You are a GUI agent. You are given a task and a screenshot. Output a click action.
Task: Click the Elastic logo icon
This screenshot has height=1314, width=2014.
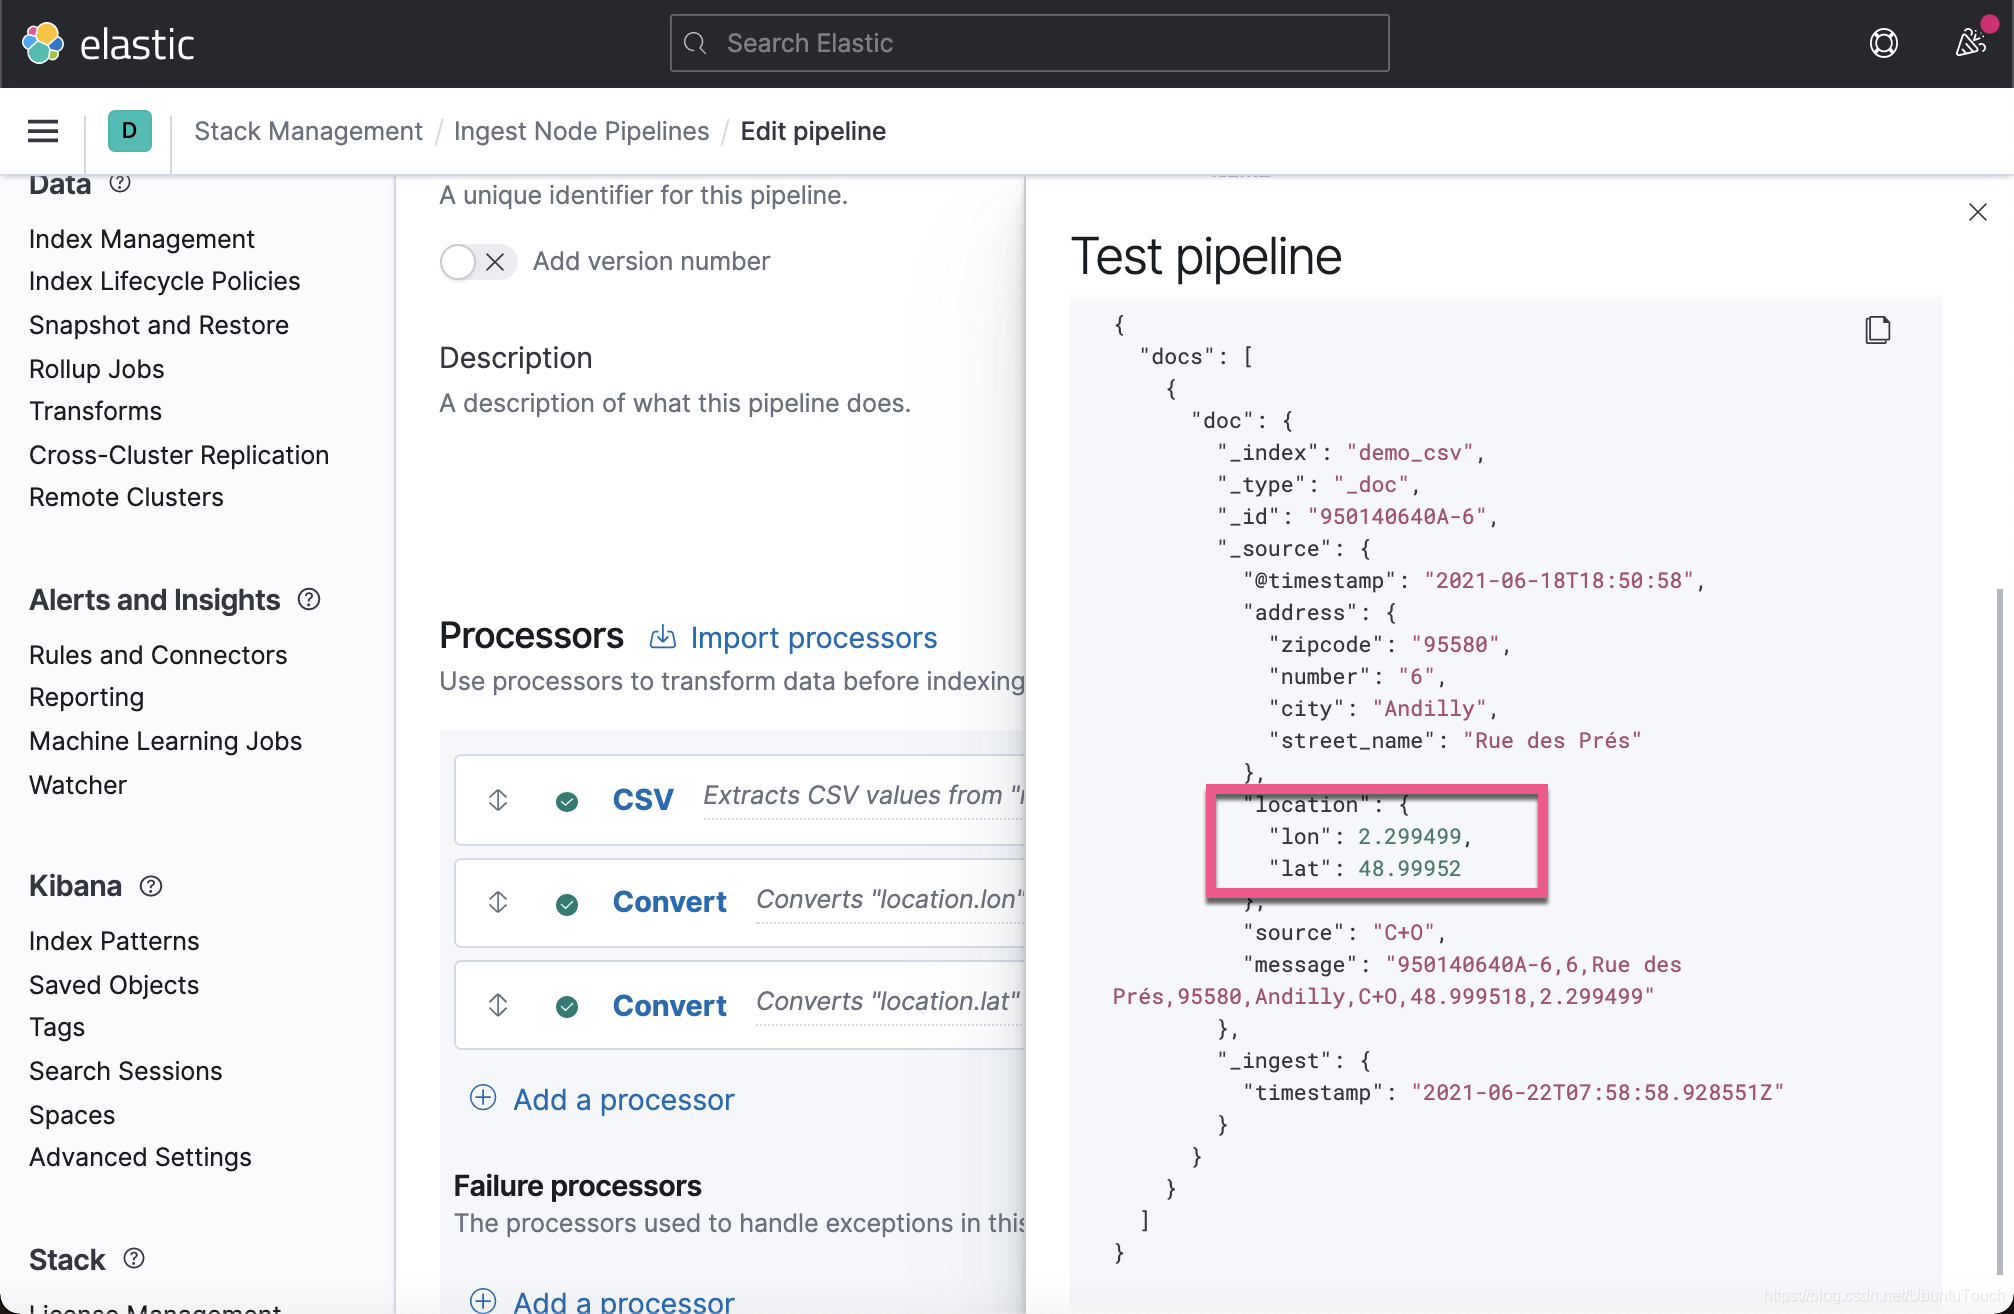(41, 42)
